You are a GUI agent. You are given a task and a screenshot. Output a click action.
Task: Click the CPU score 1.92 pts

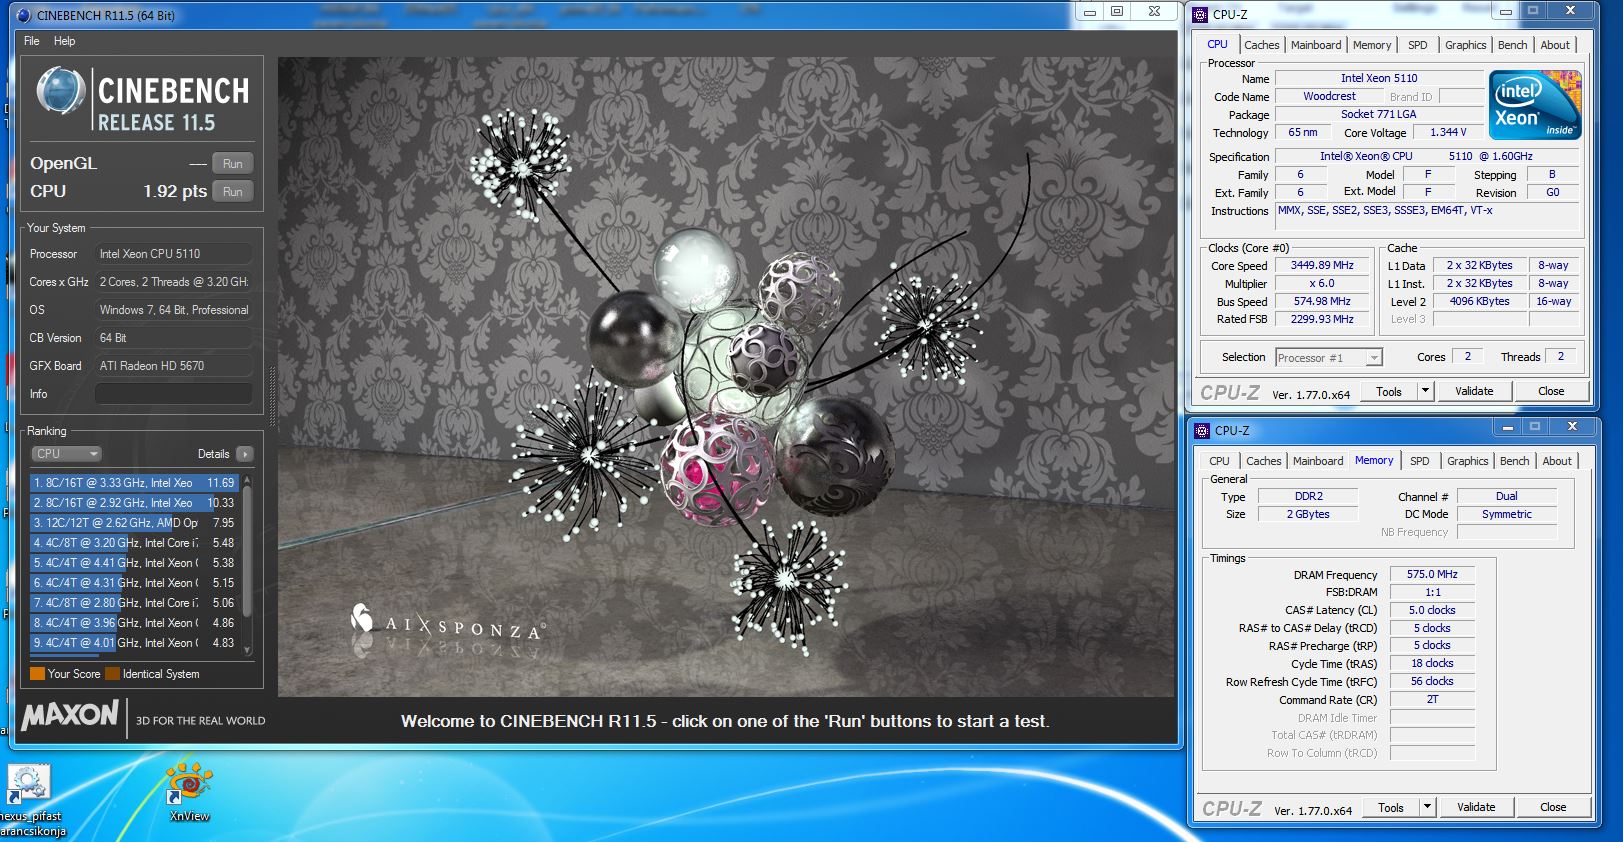coord(175,191)
